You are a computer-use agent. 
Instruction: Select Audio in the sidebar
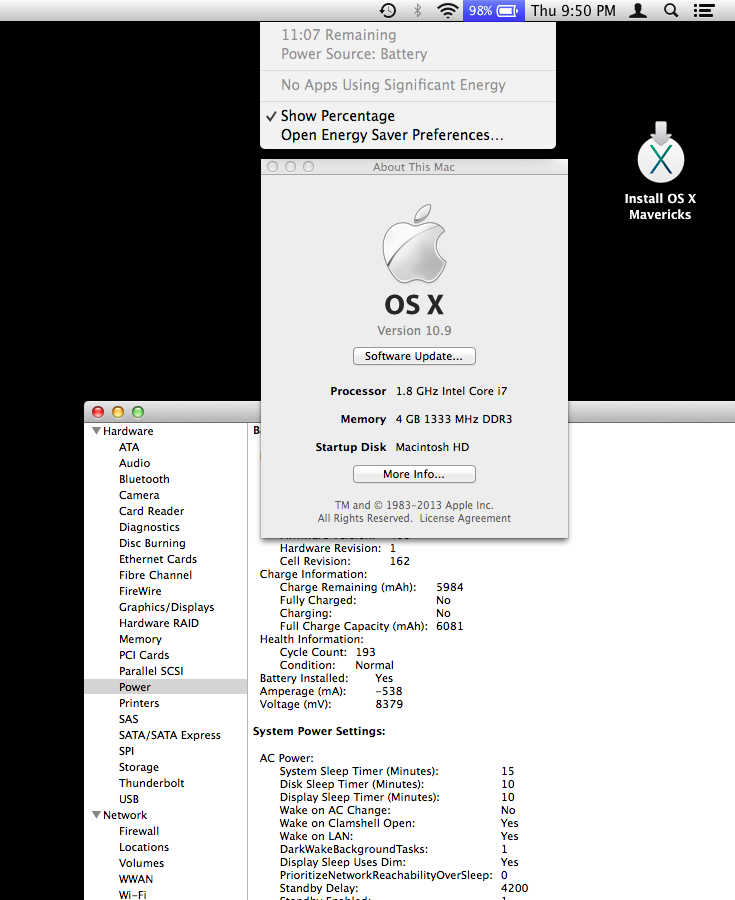tap(134, 463)
